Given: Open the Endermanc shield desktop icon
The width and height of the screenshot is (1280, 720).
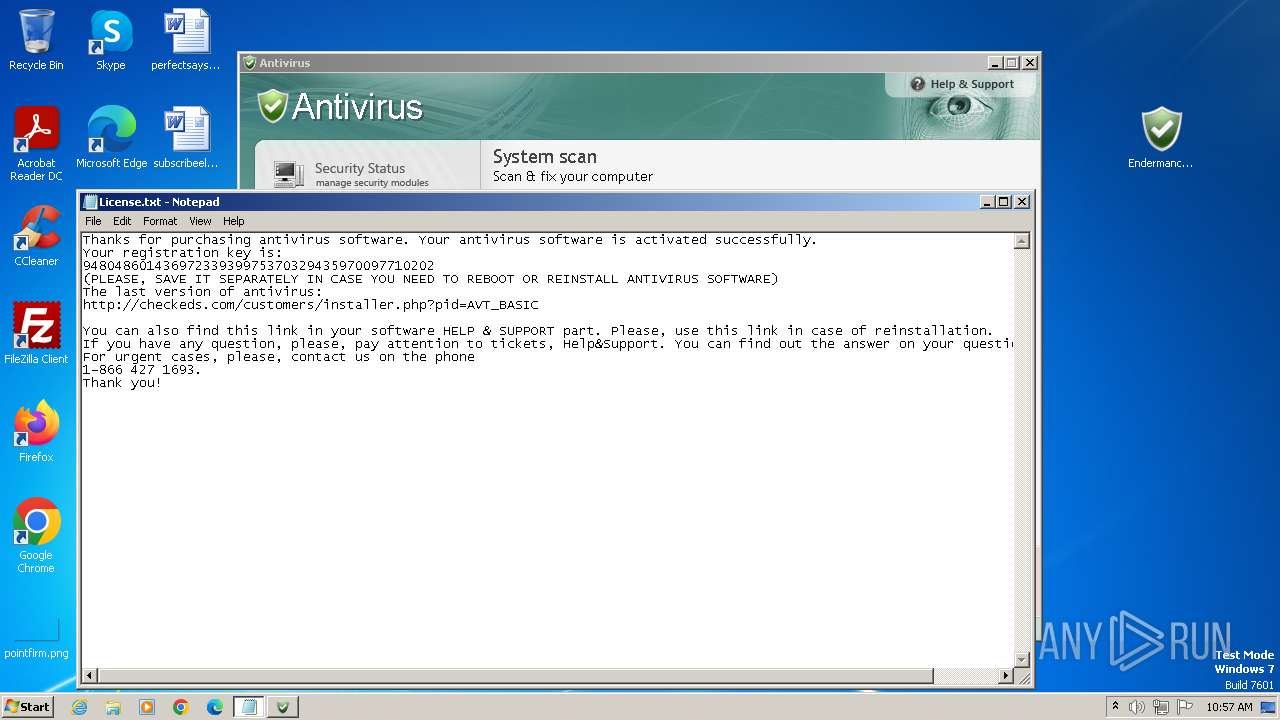Looking at the screenshot, I should tap(1161, 138).
